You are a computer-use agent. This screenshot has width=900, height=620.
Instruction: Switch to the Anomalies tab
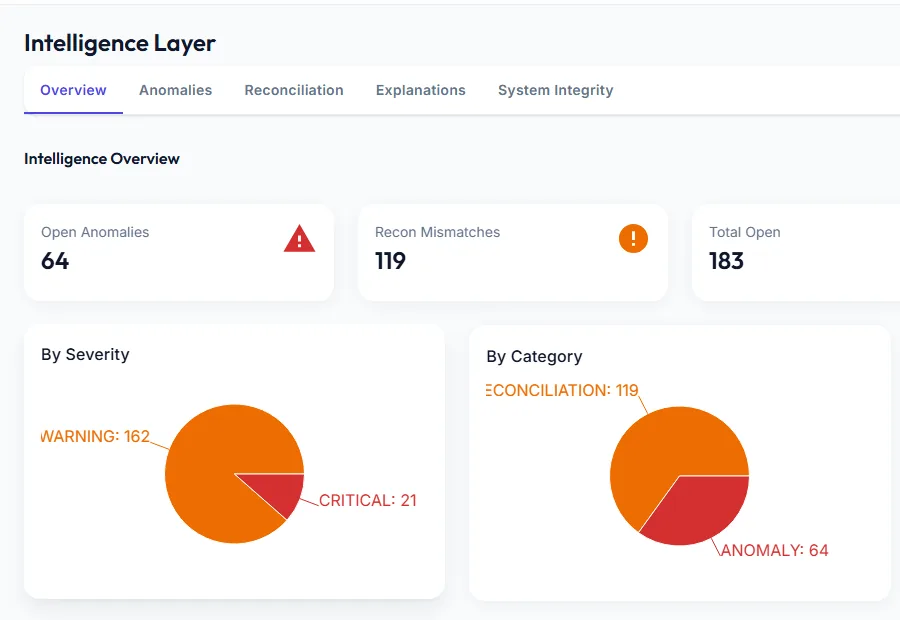(x=176, y=90)
